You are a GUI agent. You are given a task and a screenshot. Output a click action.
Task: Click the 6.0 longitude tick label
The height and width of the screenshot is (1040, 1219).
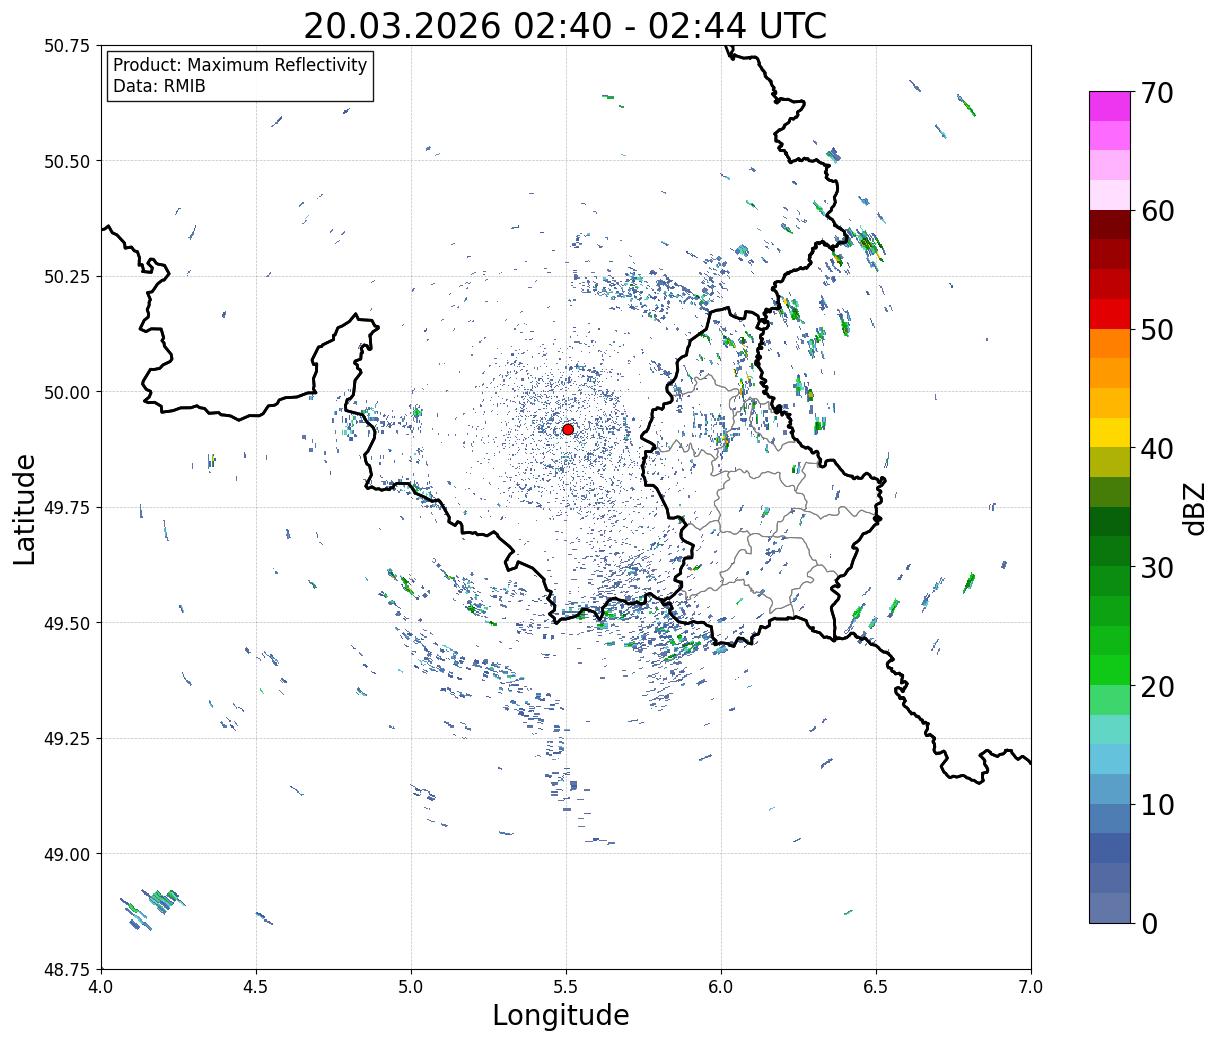pyautogui.click(x=721, y=987)
